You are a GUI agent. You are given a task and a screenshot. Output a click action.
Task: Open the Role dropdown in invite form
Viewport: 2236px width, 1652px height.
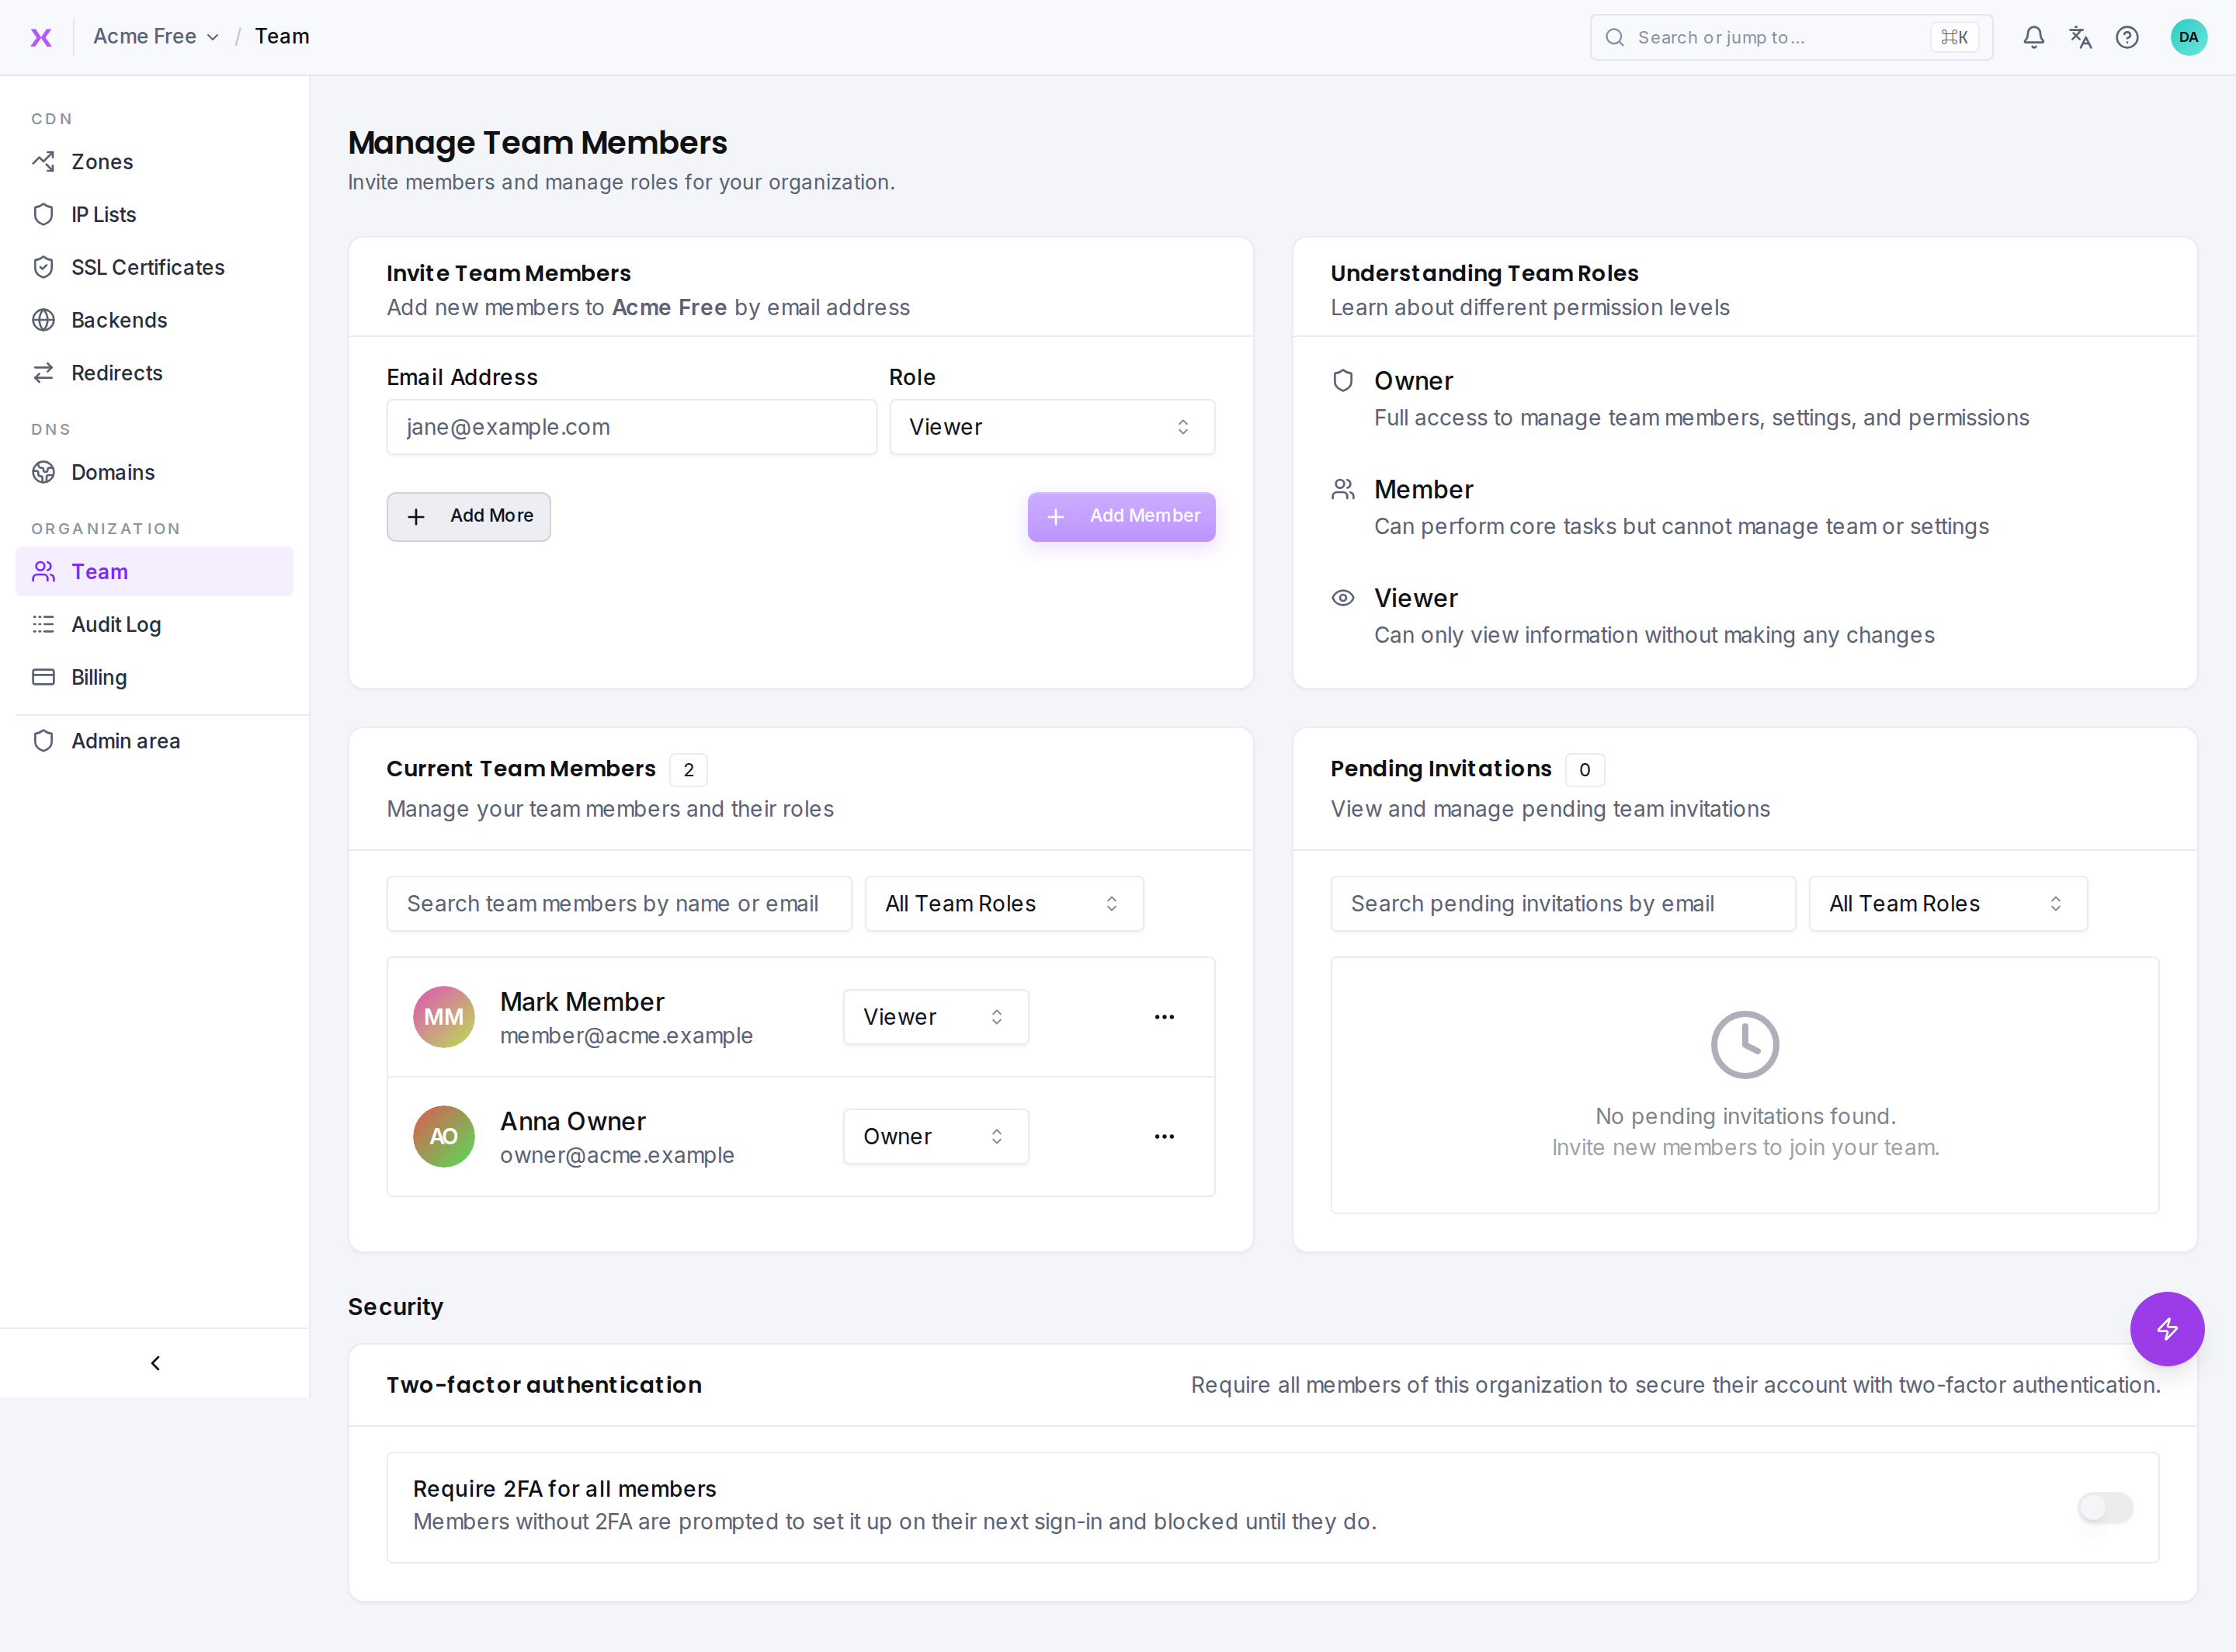click(x=1052, y=427)
